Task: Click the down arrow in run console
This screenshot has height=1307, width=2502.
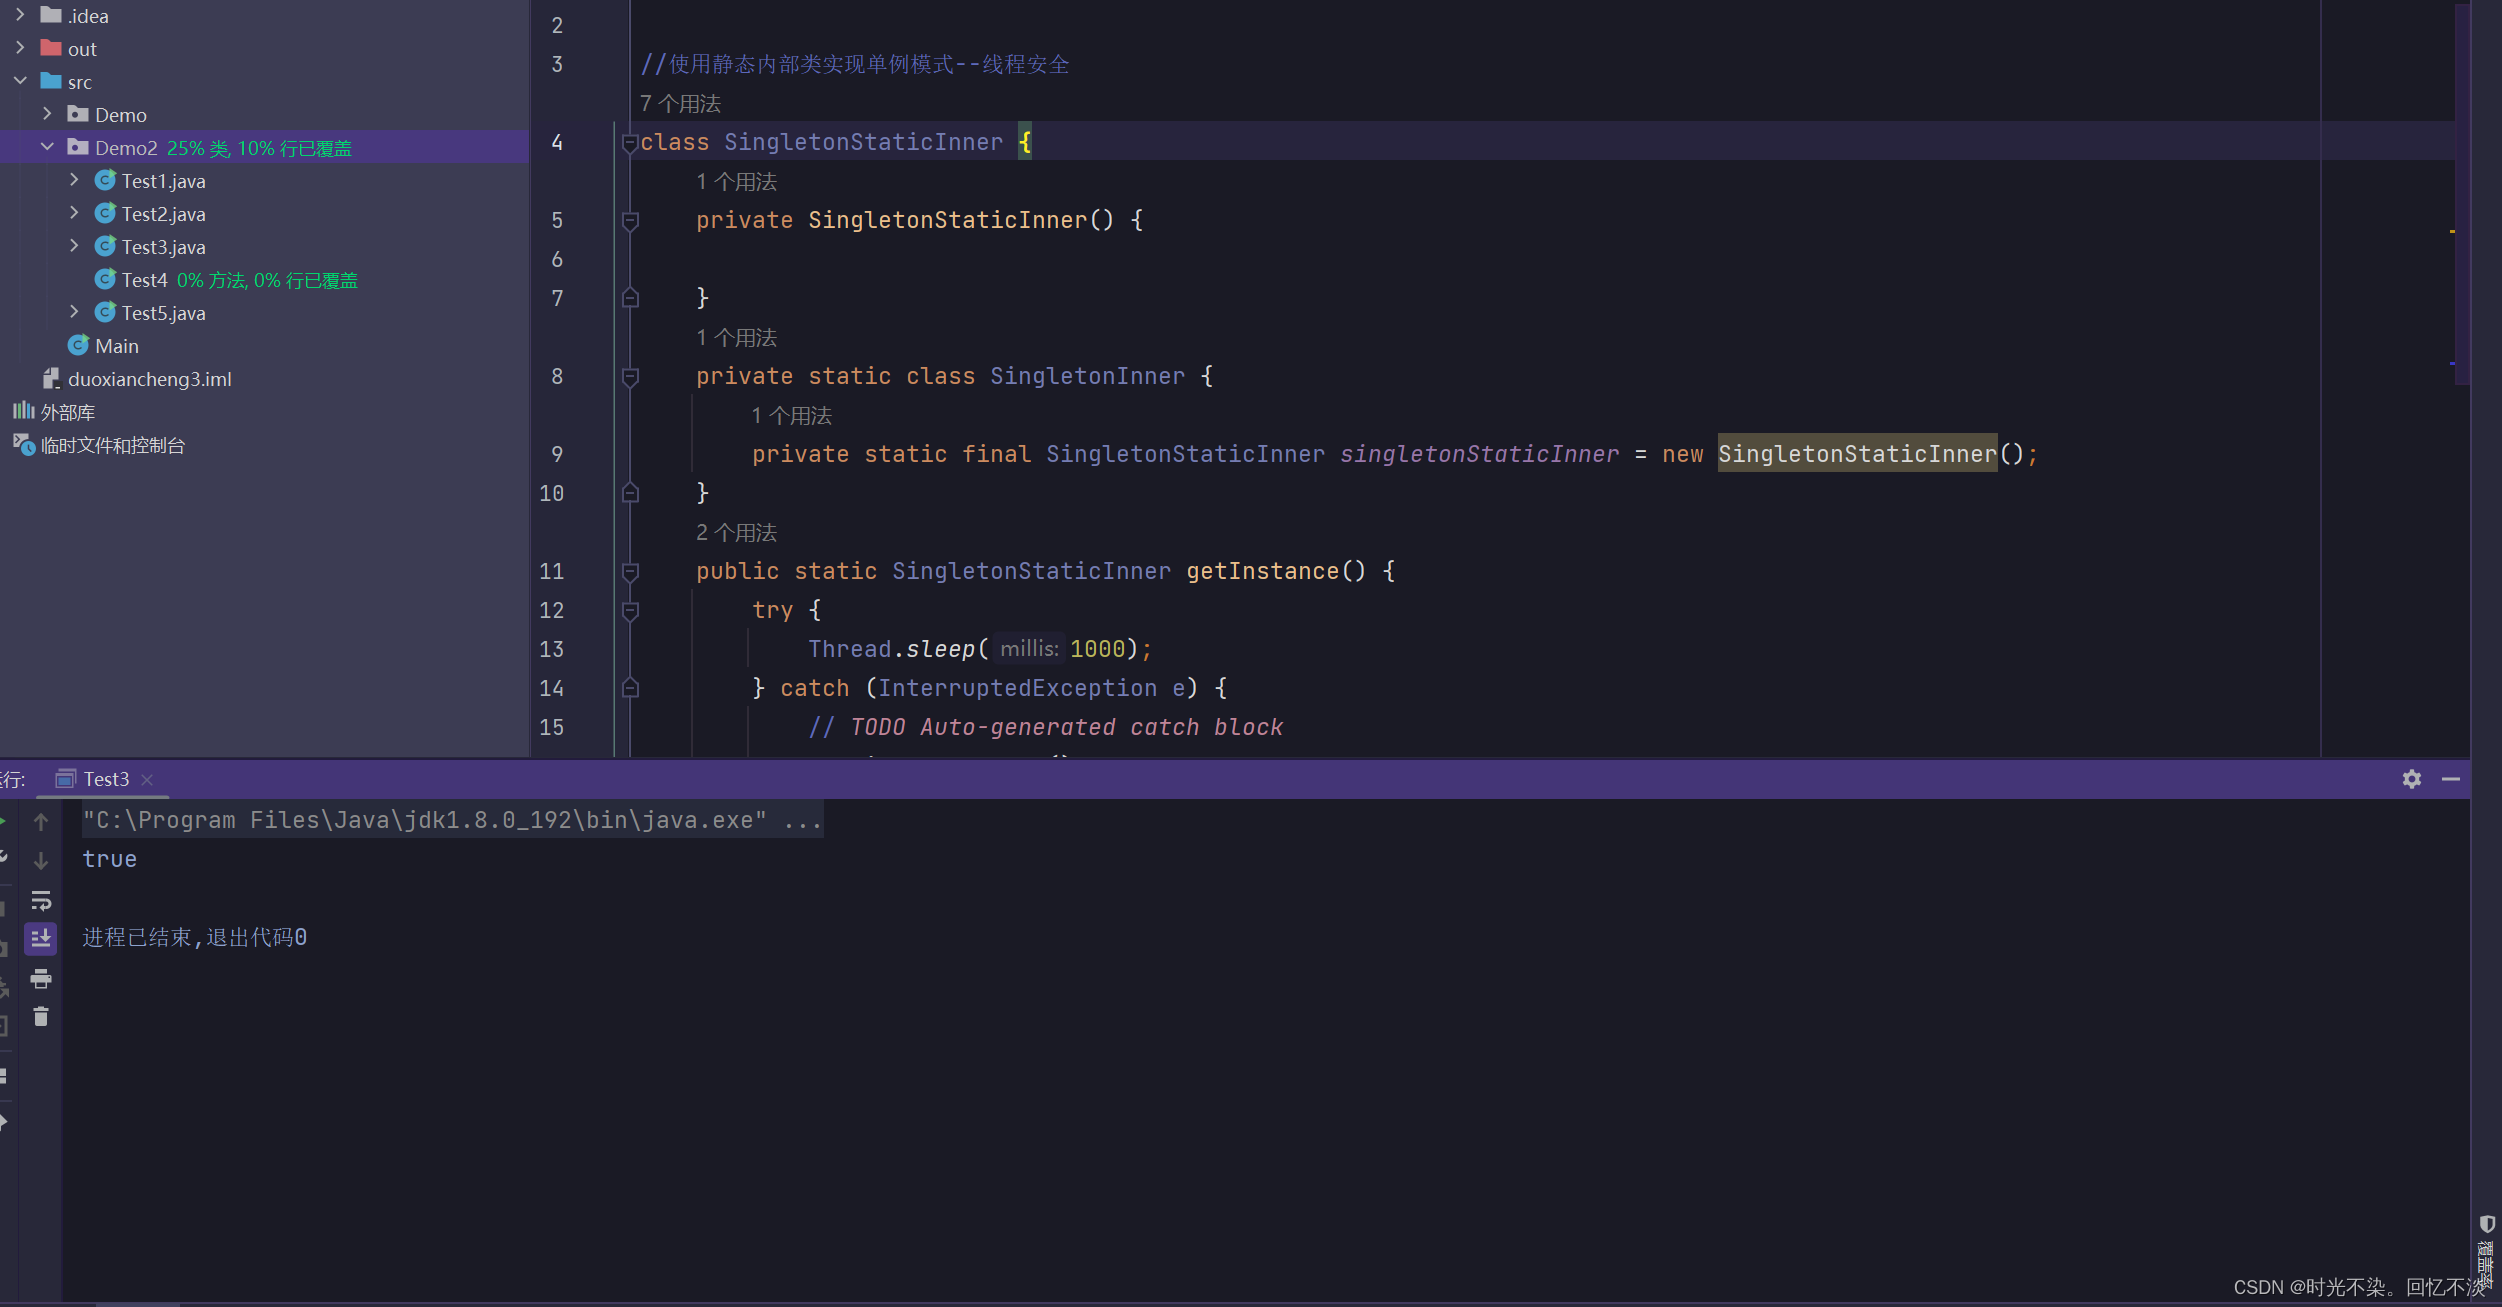Action: [41, 861]
